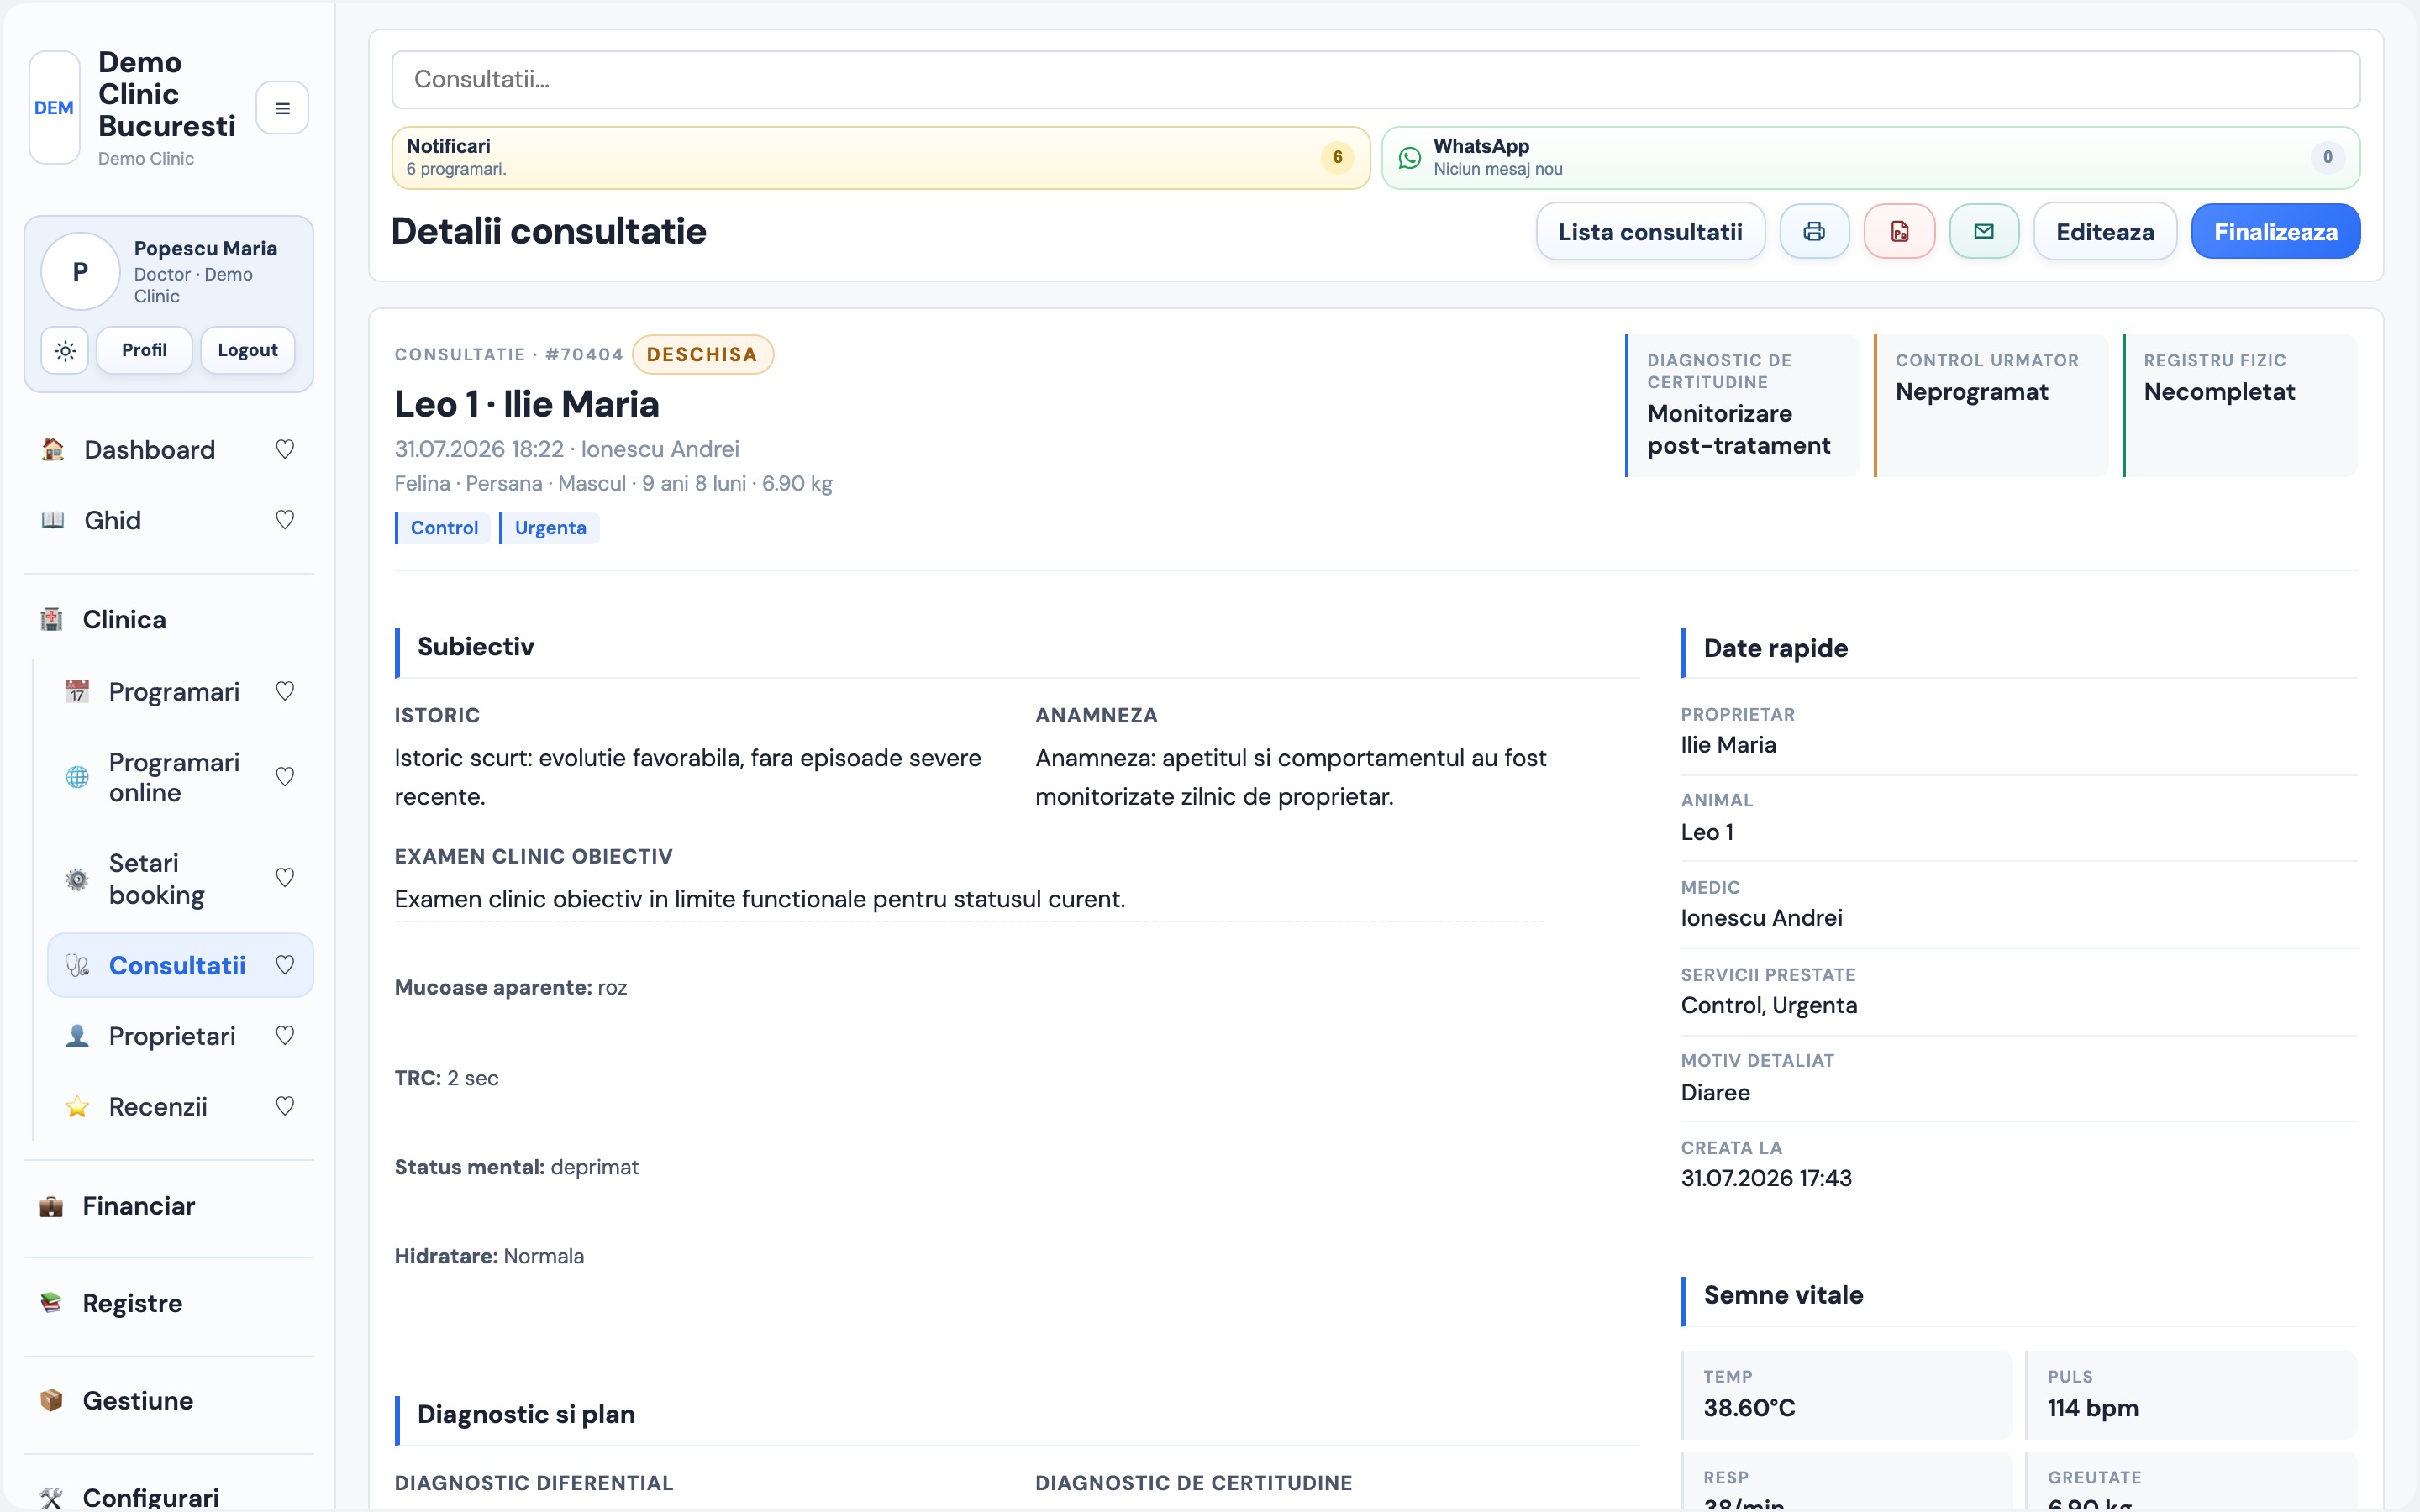
Task: Focus the Consultatii search field
Action: (1376, 79)
